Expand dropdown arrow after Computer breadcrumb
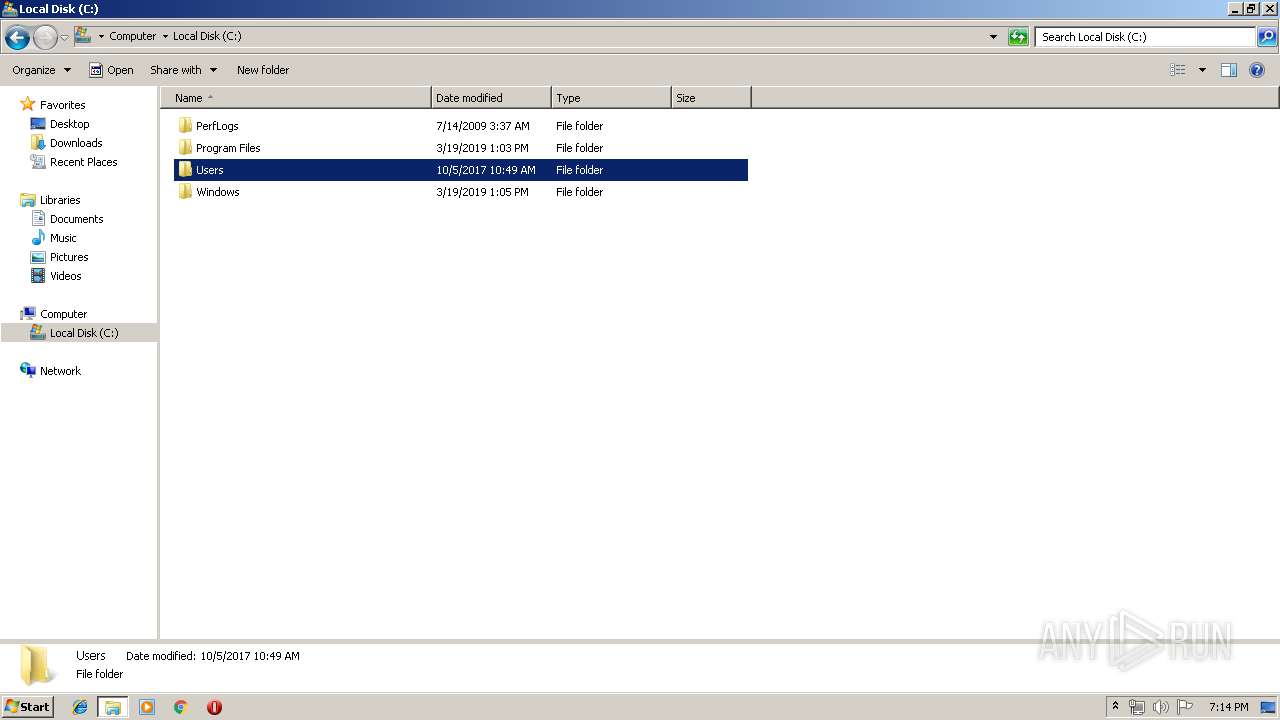Image resolution: width=1280 pixels, height=720 pixels. click(165, 37)
